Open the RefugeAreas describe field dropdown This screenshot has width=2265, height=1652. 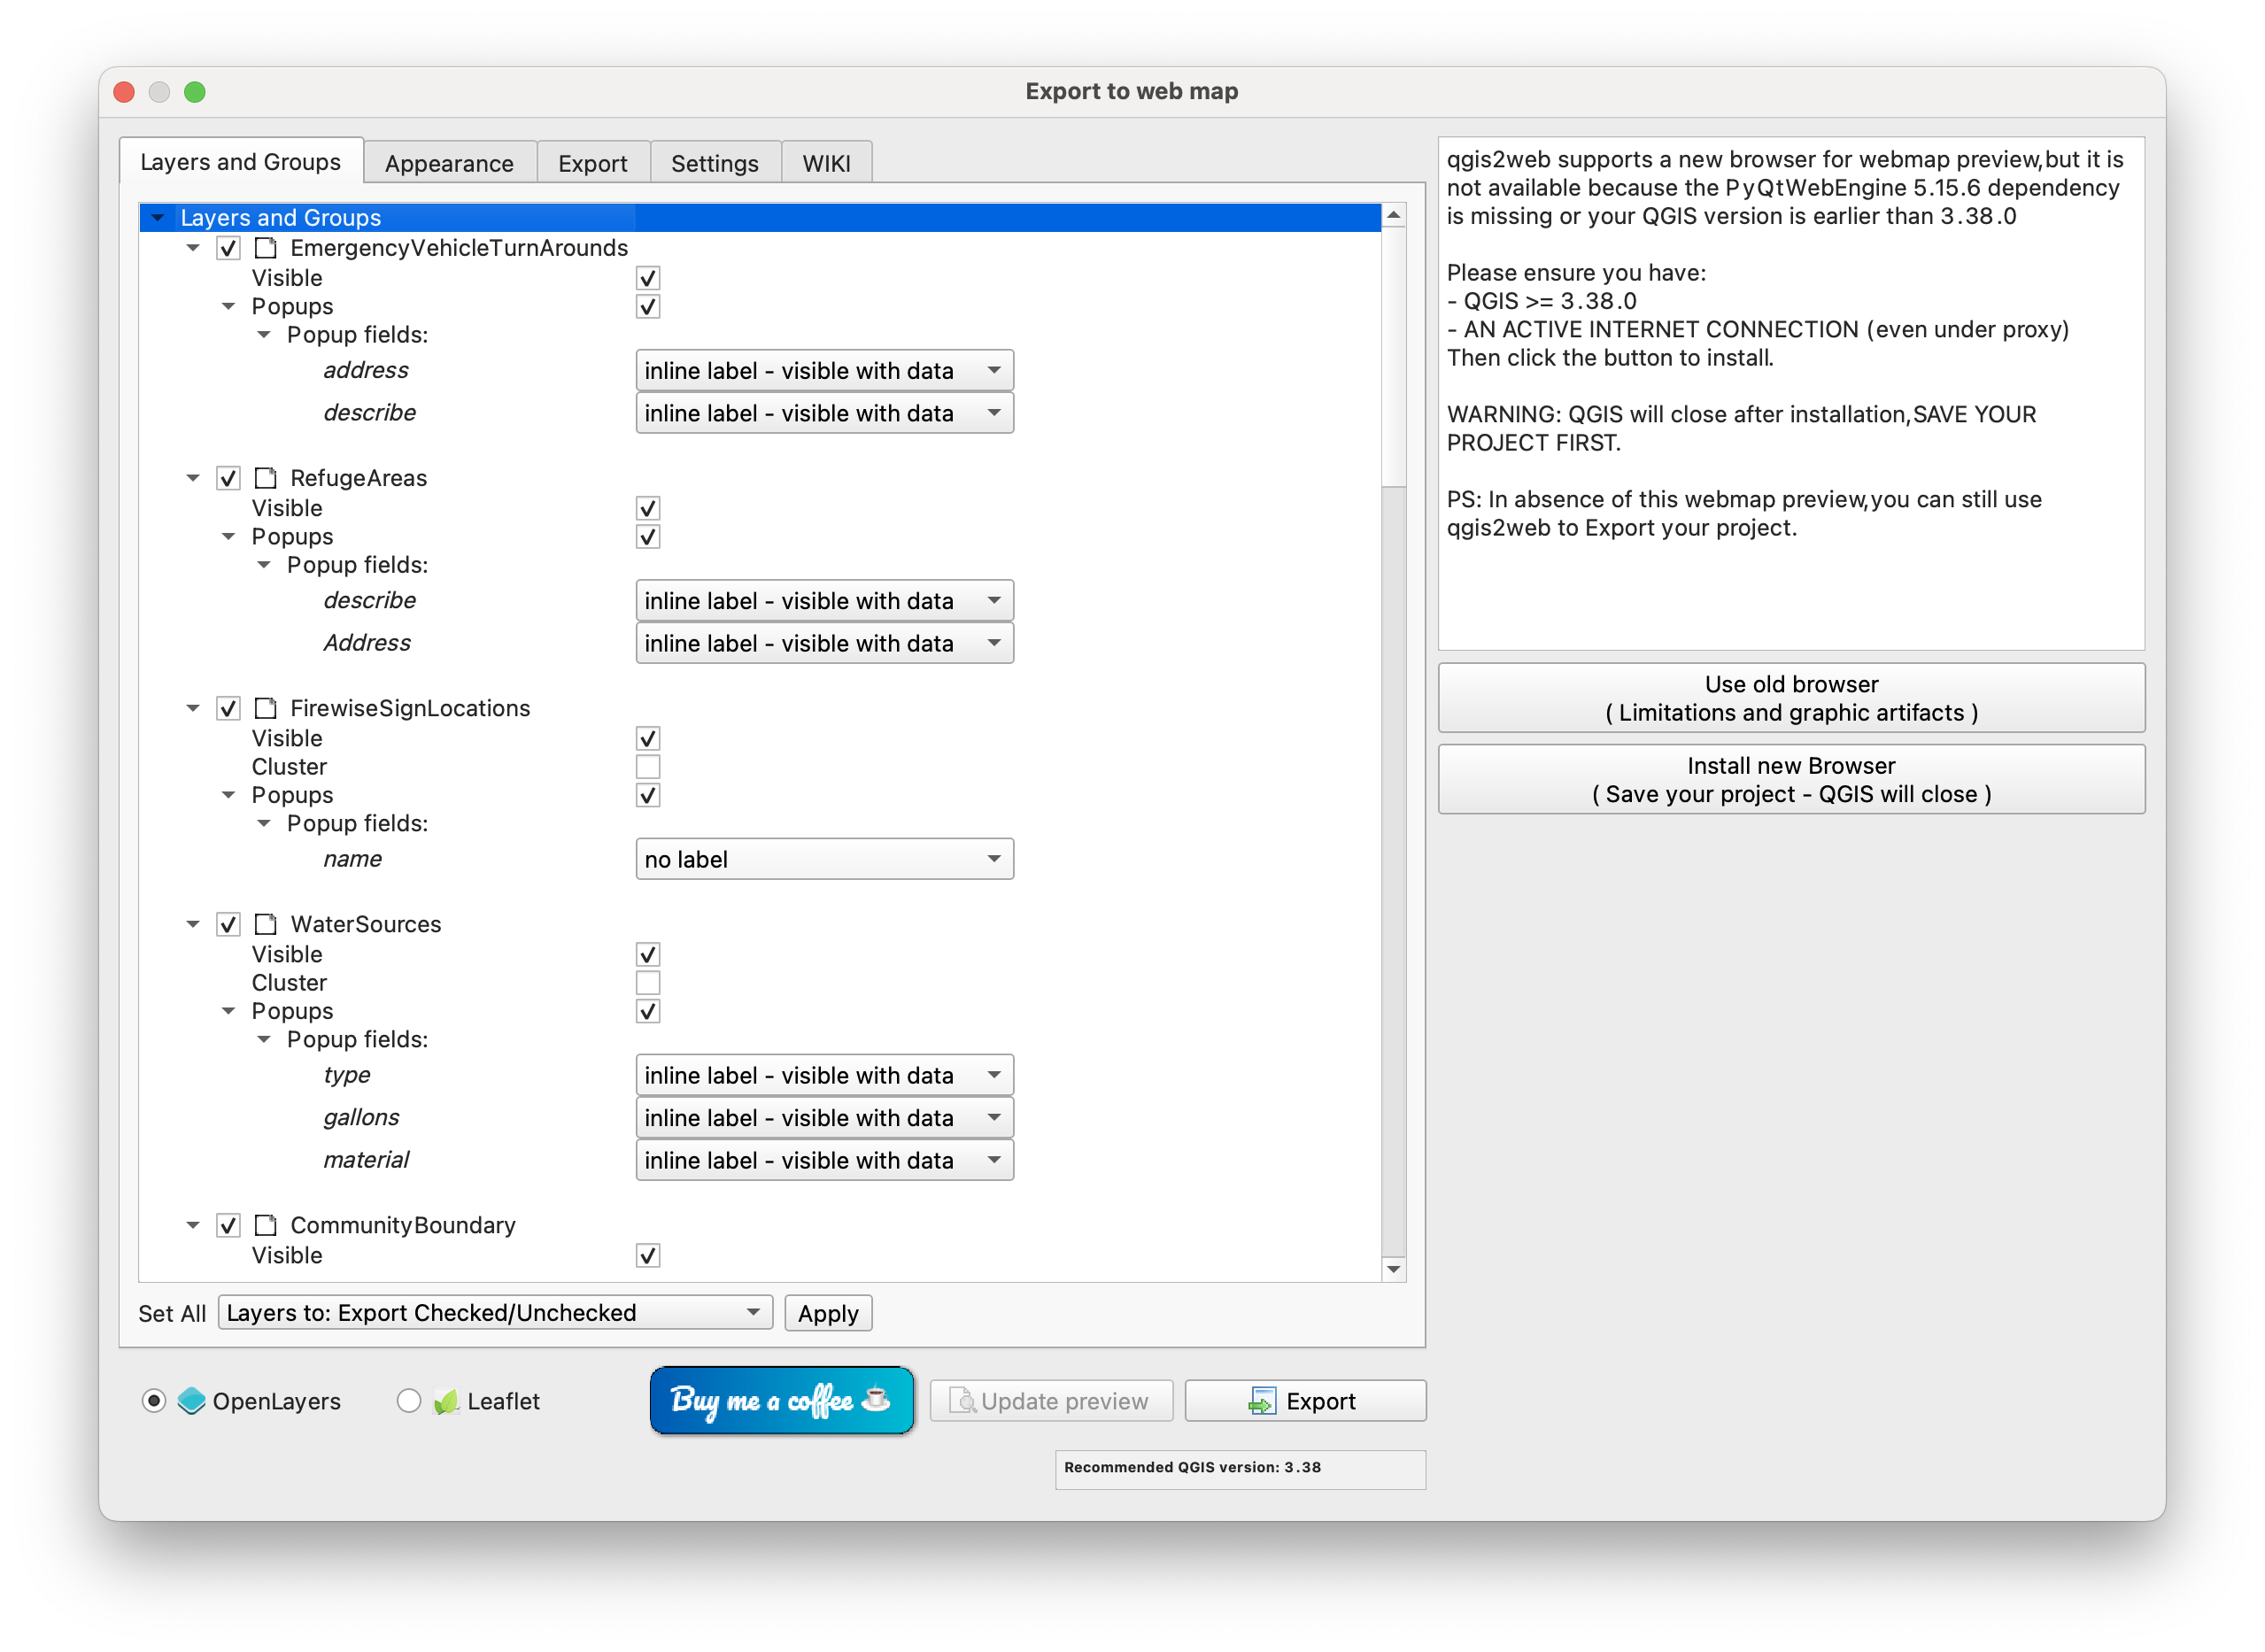[825, 600]
